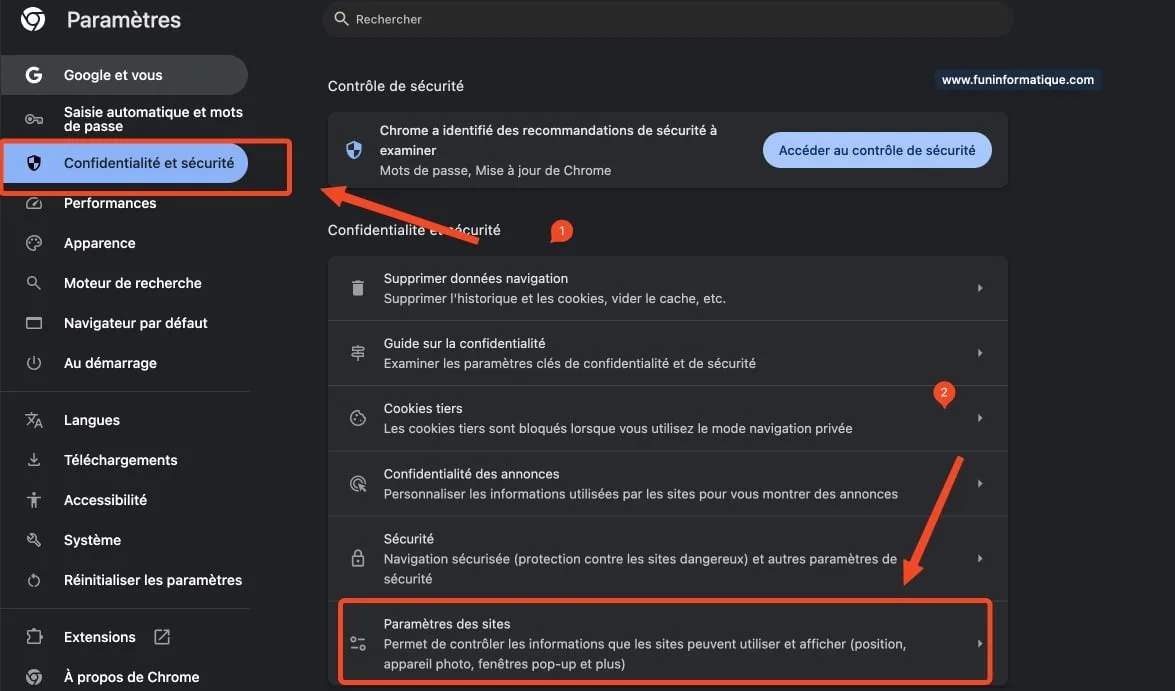The height and width of the screenshot is (691, 1175).
Task: Select the lock icon next to Sécurité
Action: click(x=357, y=558)
